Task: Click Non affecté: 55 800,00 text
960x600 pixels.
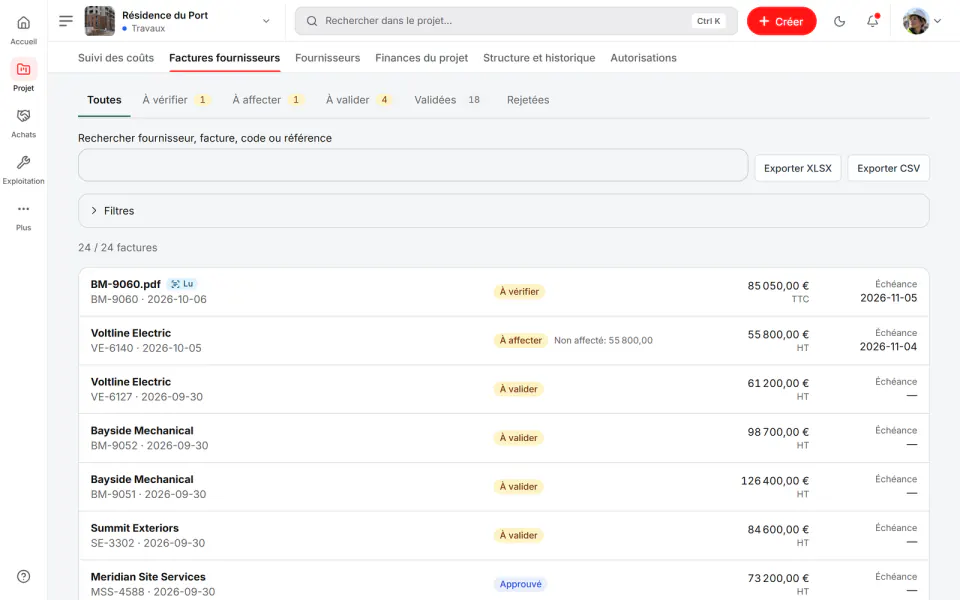Action: click(x=603, y=340)
